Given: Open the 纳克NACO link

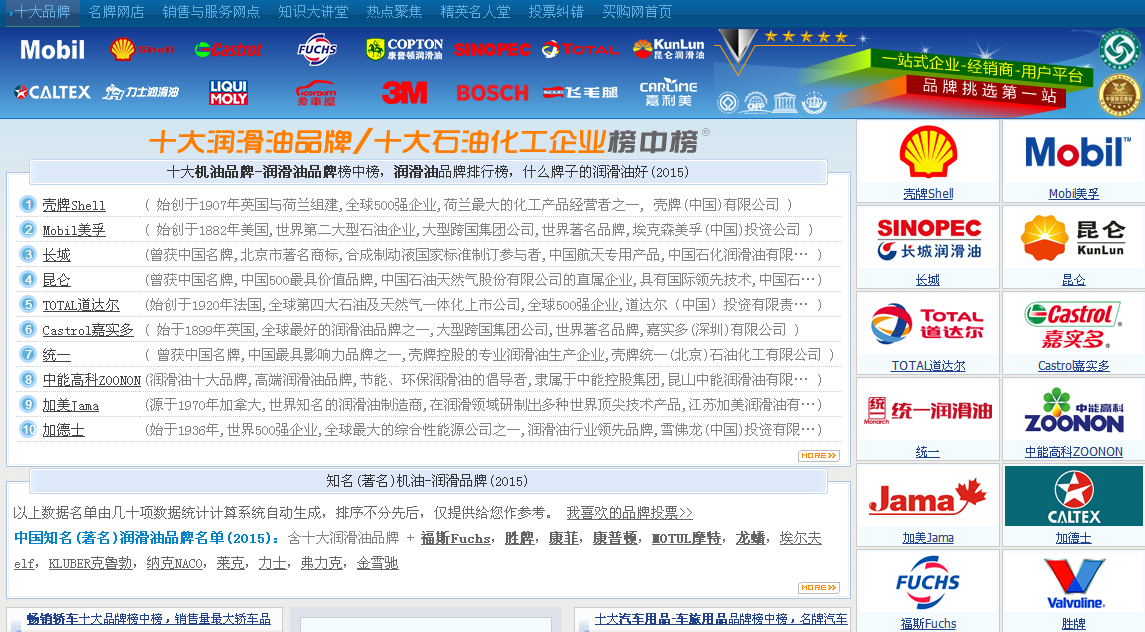Looking at the screenshot, I should coord(175,563).
